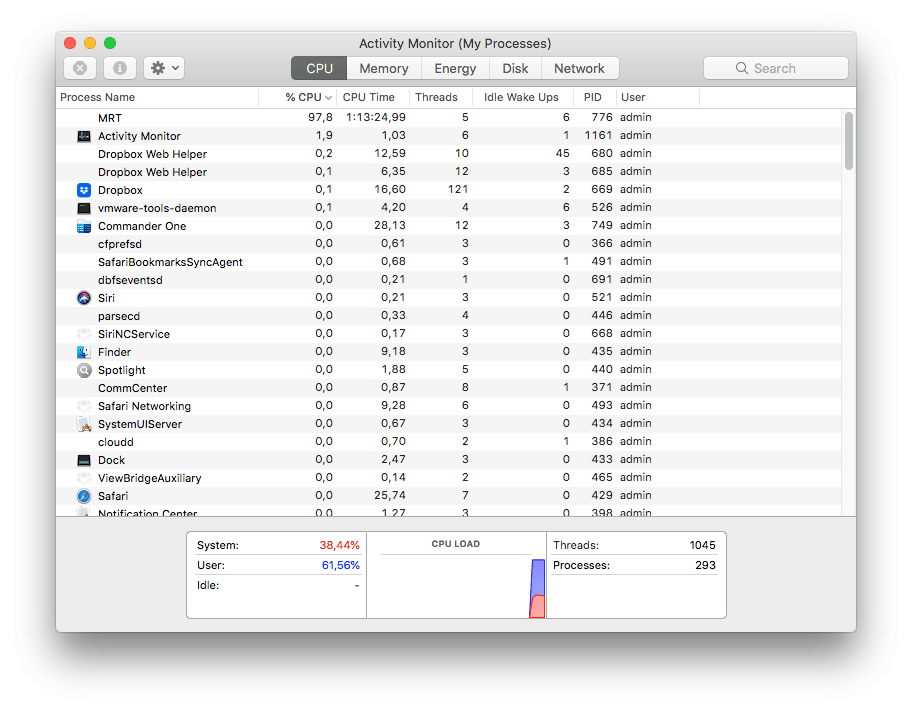Click the Siri process icon
The image size is (912, 712).
[84, 298]
